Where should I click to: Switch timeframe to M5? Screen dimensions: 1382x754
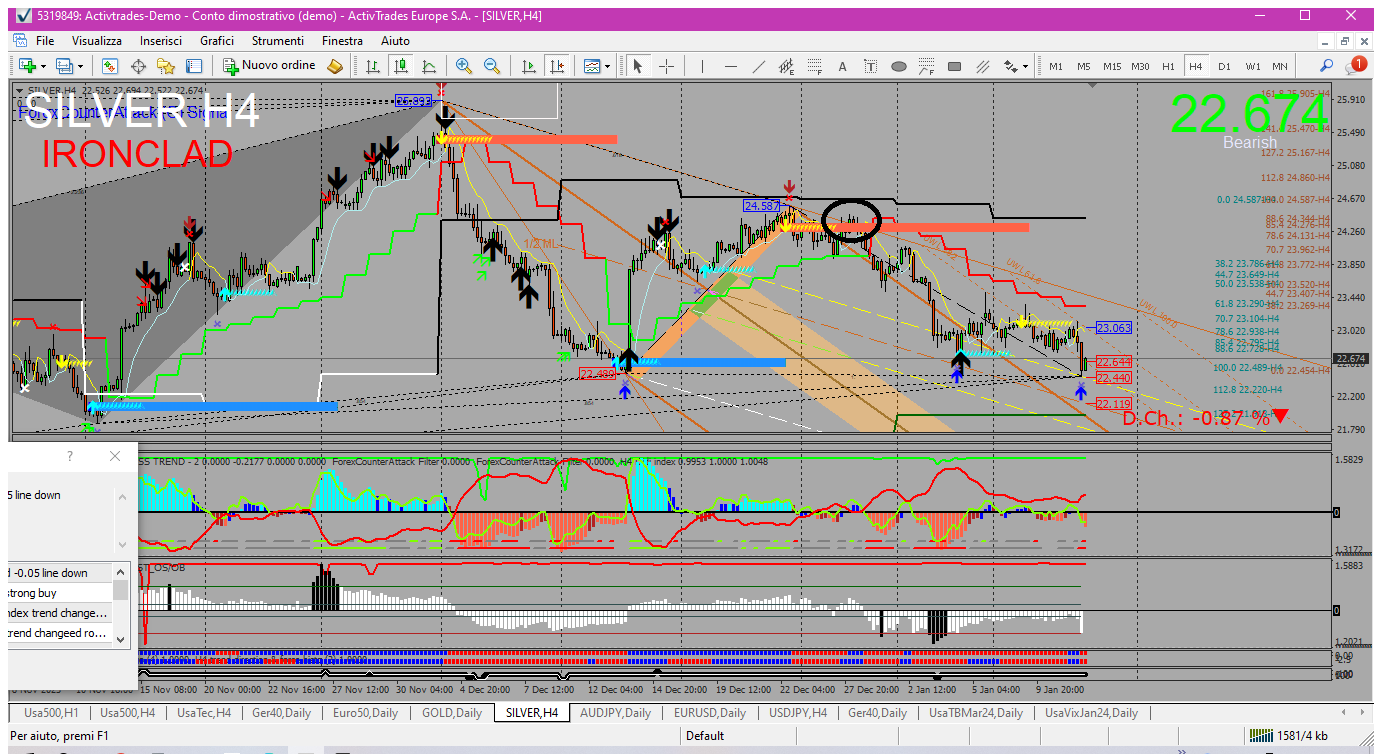[1084, 66]
